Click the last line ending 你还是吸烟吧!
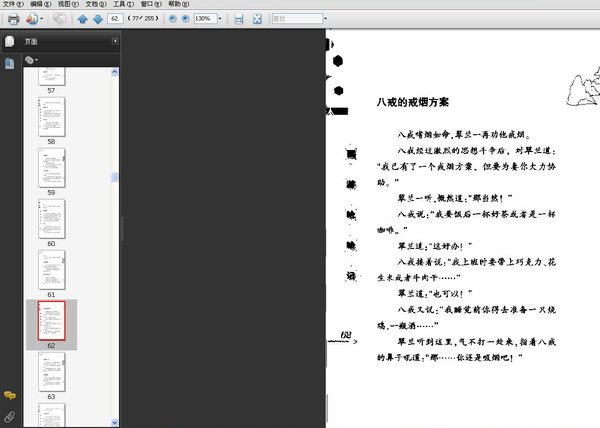 click(450, 358)
